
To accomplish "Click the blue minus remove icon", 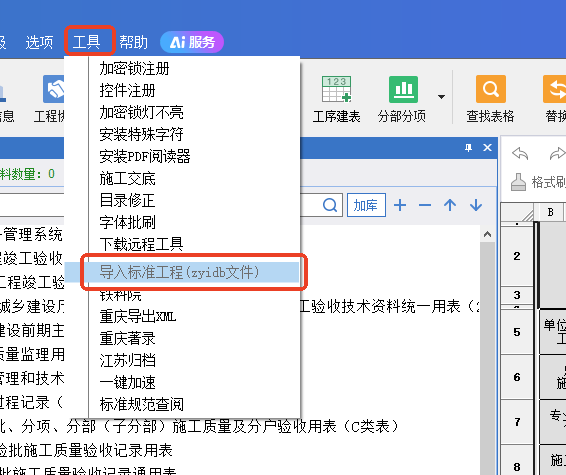I will point(425,205).
